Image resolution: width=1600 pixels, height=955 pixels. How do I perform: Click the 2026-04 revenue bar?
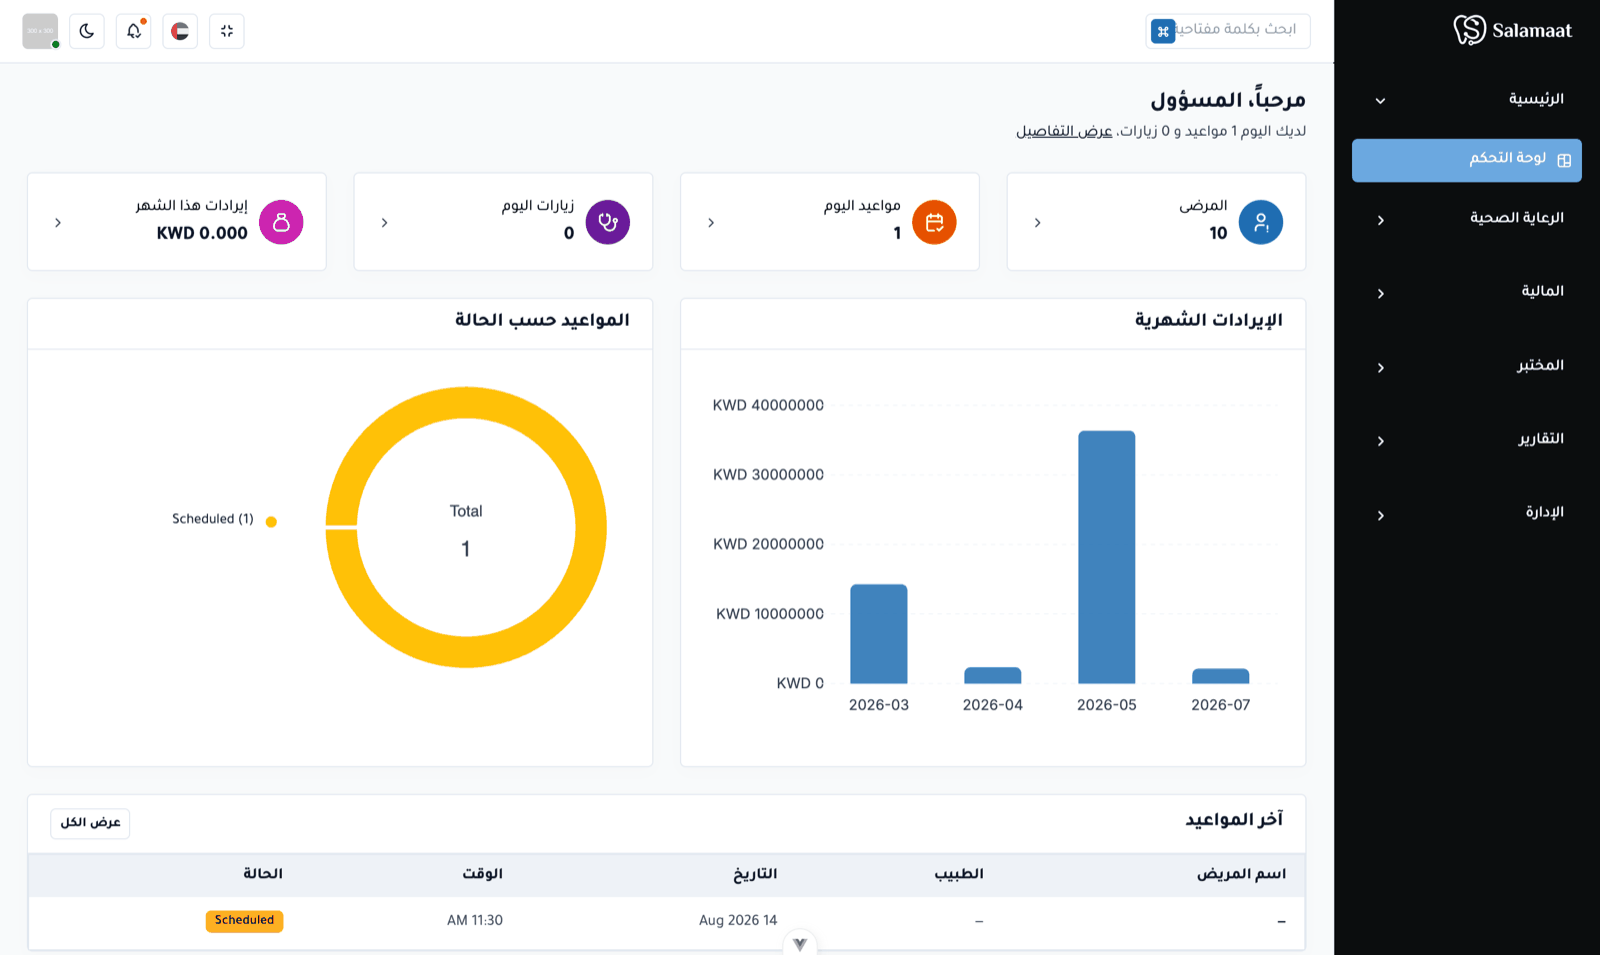point(993,676)
